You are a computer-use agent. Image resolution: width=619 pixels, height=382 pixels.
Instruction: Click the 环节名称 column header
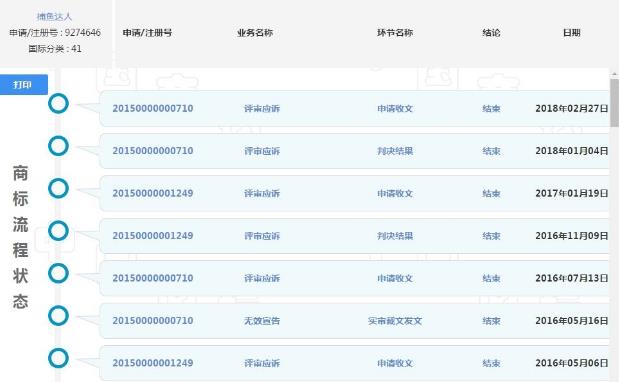tap(395, 33)
